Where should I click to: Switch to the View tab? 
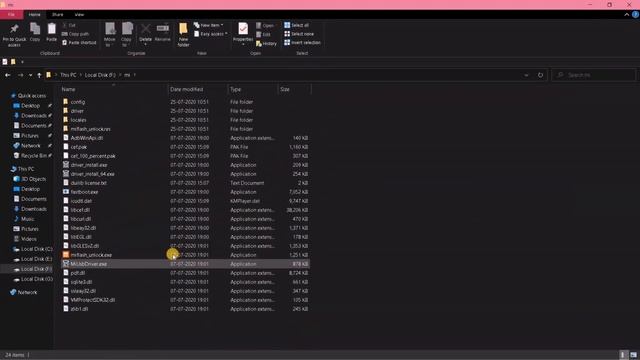click(x=79, y=15)
